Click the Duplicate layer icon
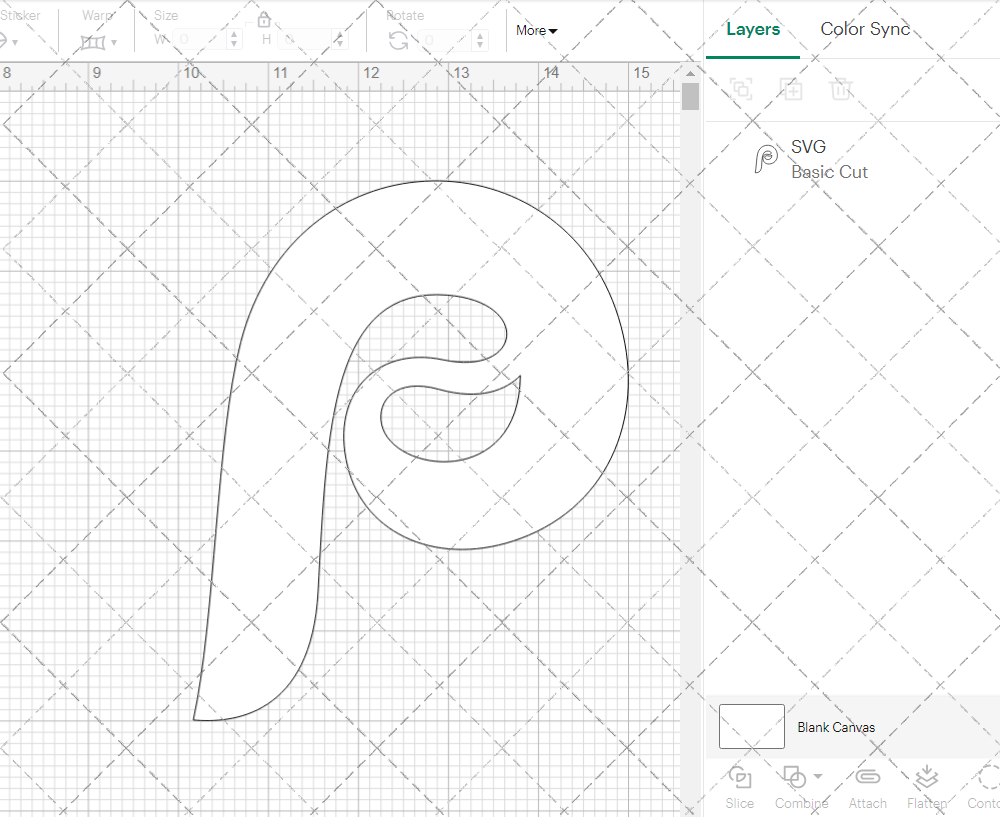Image resolution: width=1000 pixels, height=817 pixels. pos(791,89)
